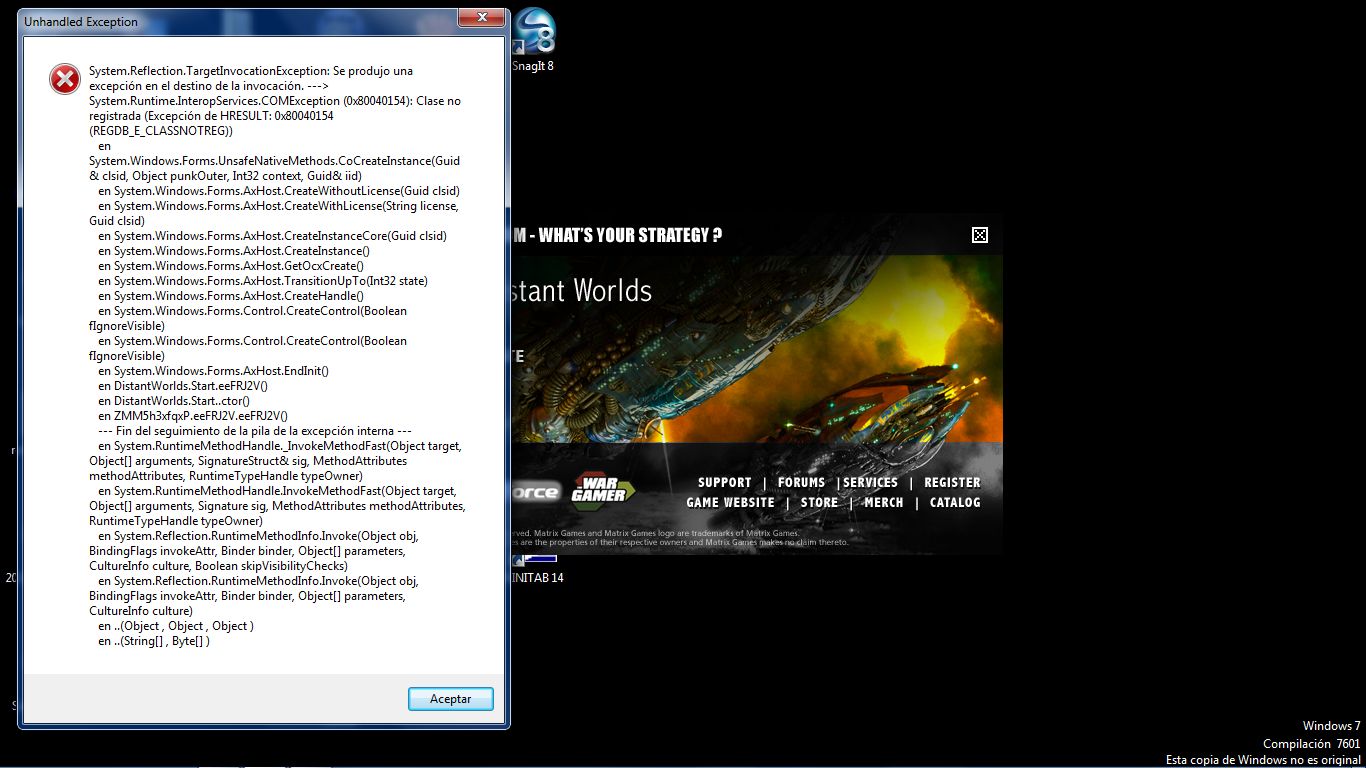Open the STORE link in the launcher
Screen dimensions: 1366x768
pyautogui.click(x=820, y=502)
